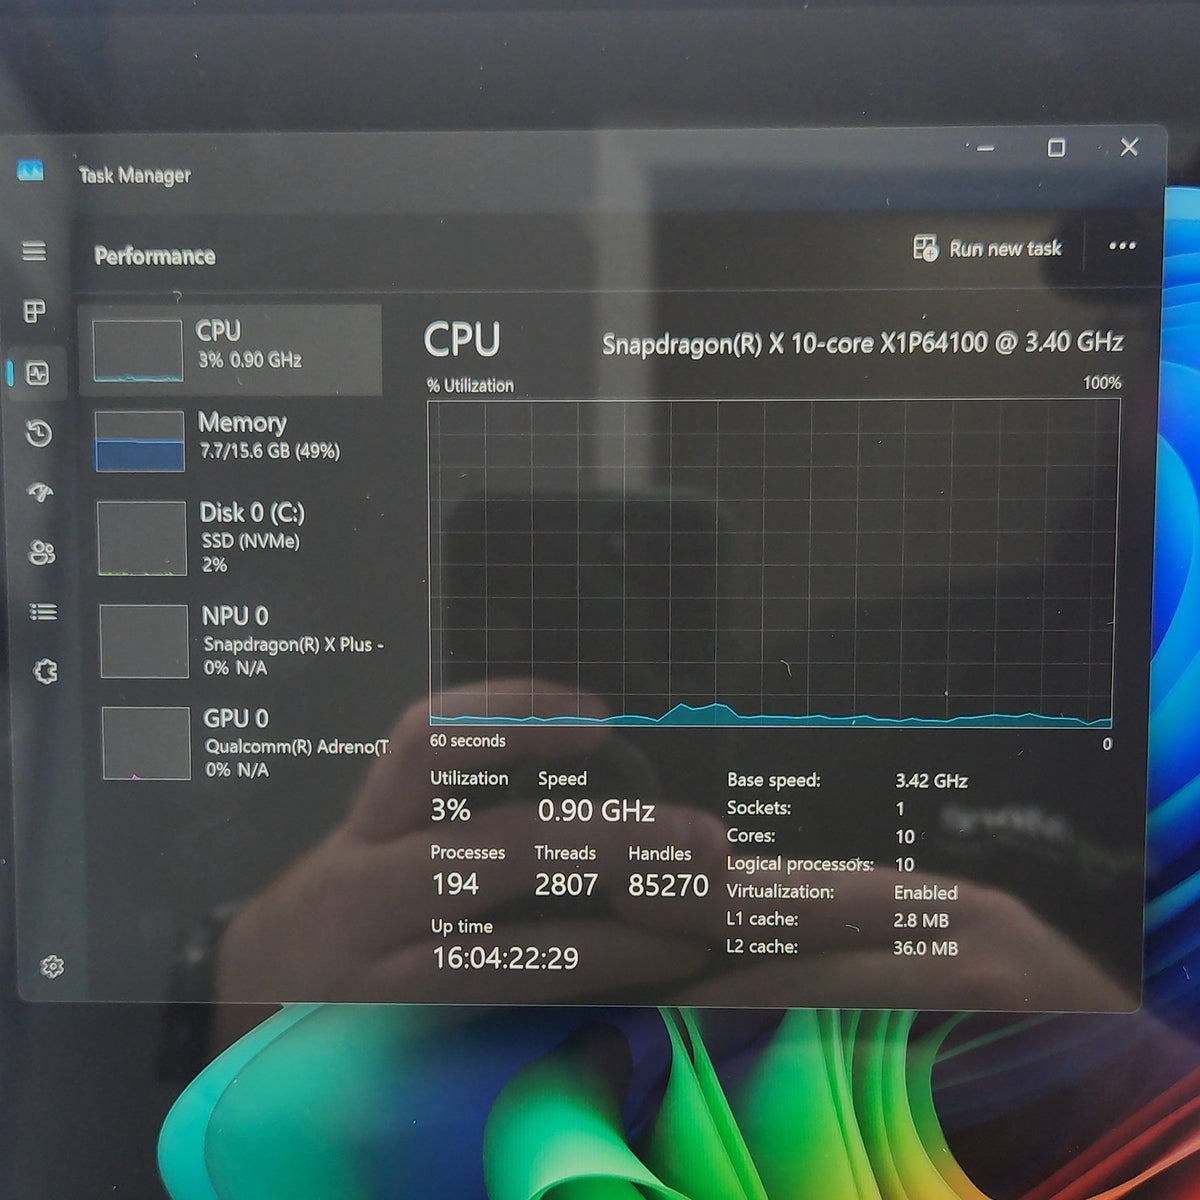The height and width of the screenshot is (1200, 1200).
Task: Maximize the Task Manager window
Action: click(x=1056, y=148)
